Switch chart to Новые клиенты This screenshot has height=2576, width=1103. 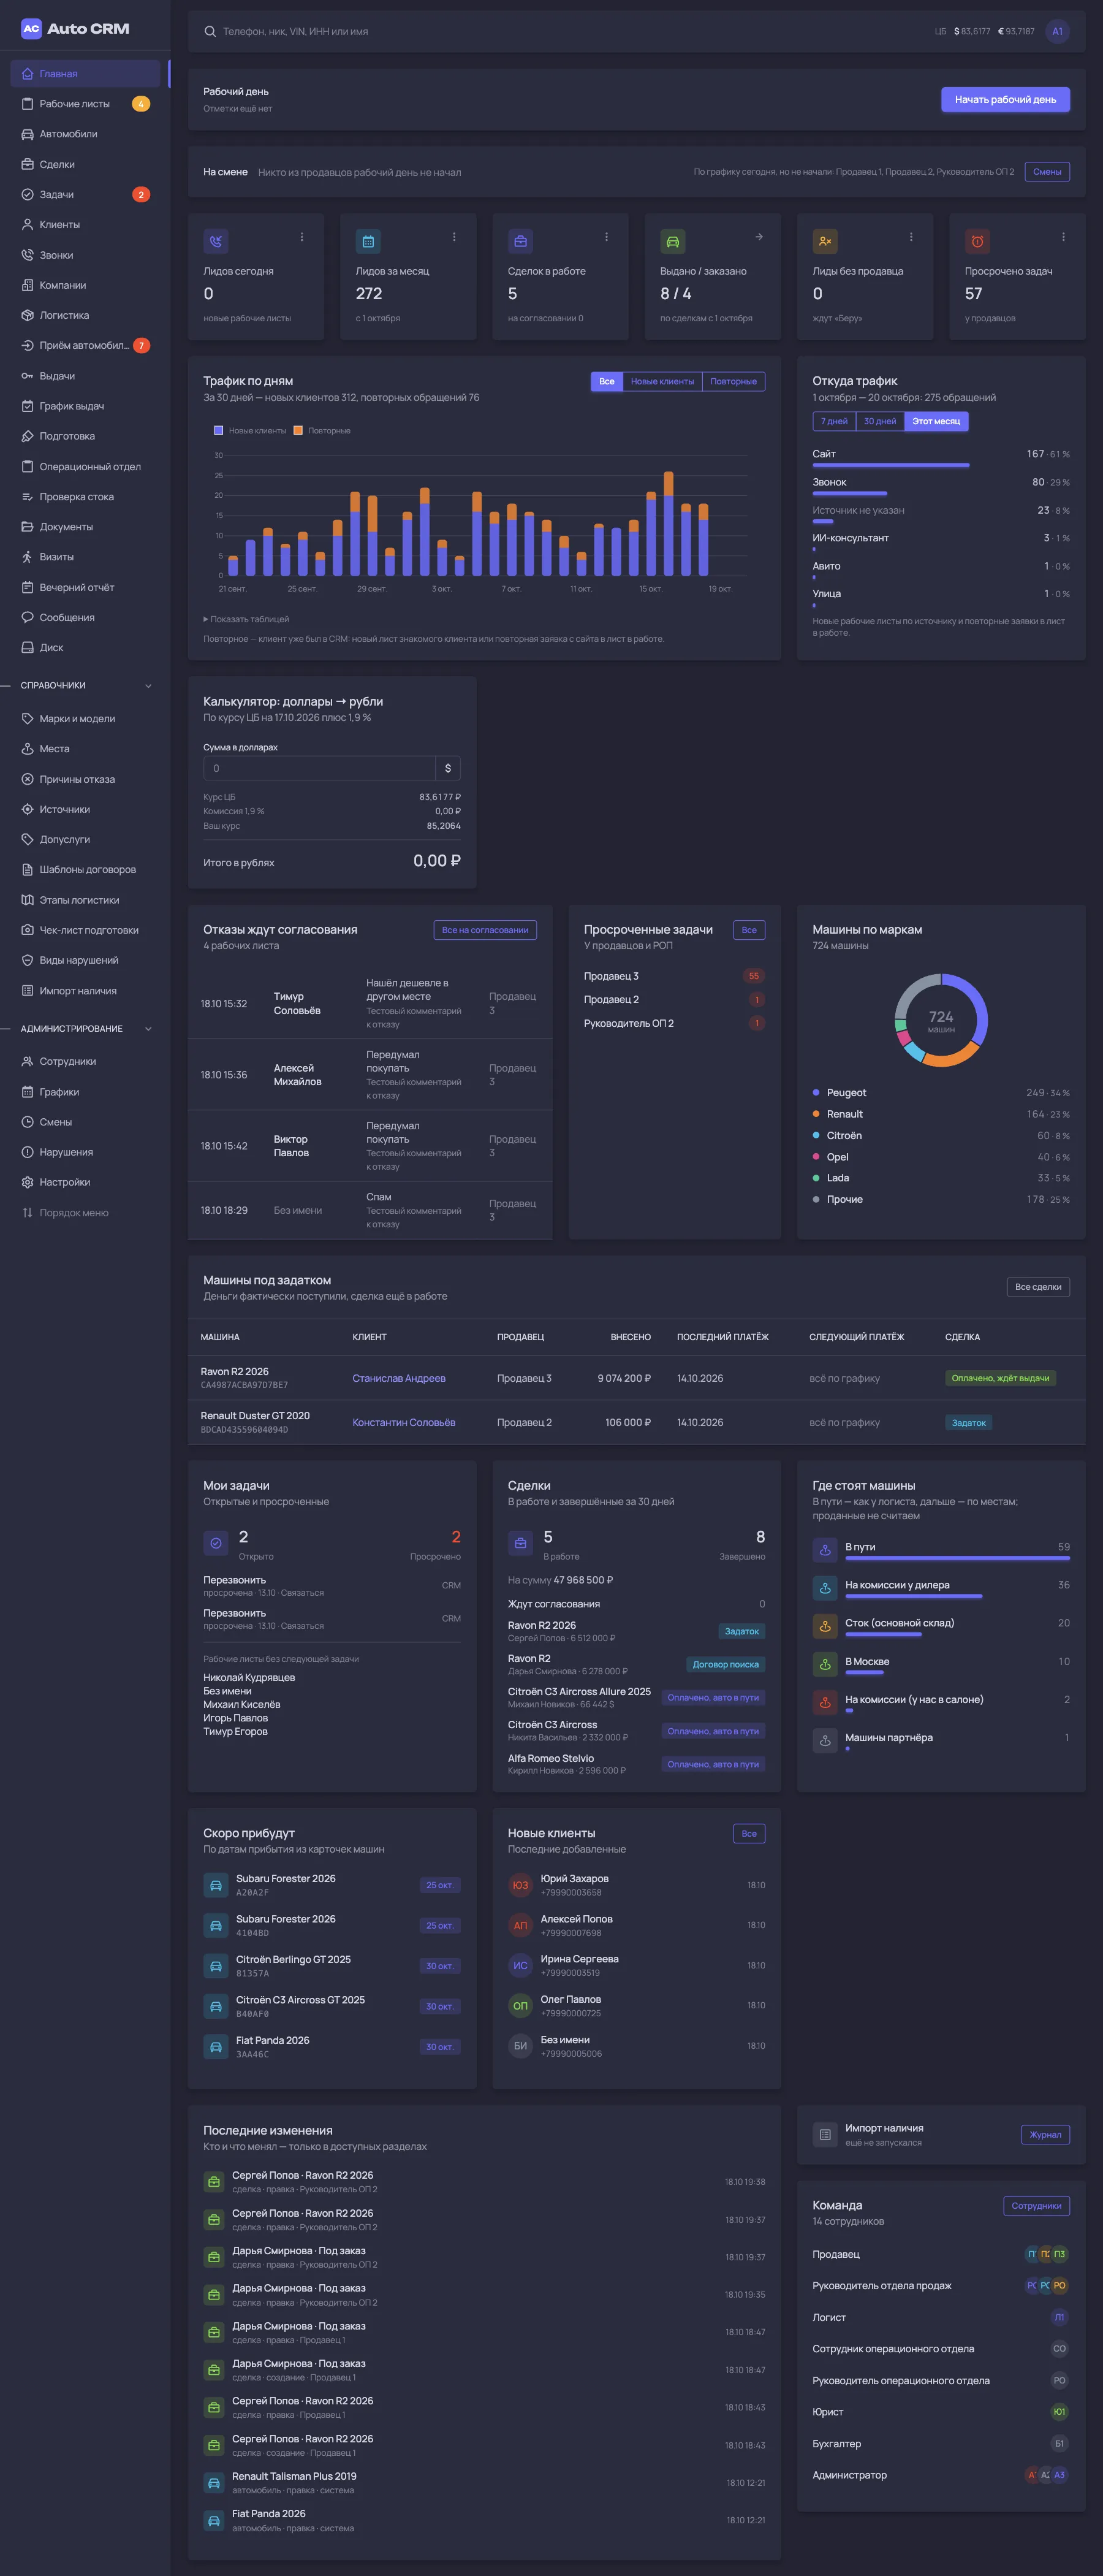tap(662, 381)
